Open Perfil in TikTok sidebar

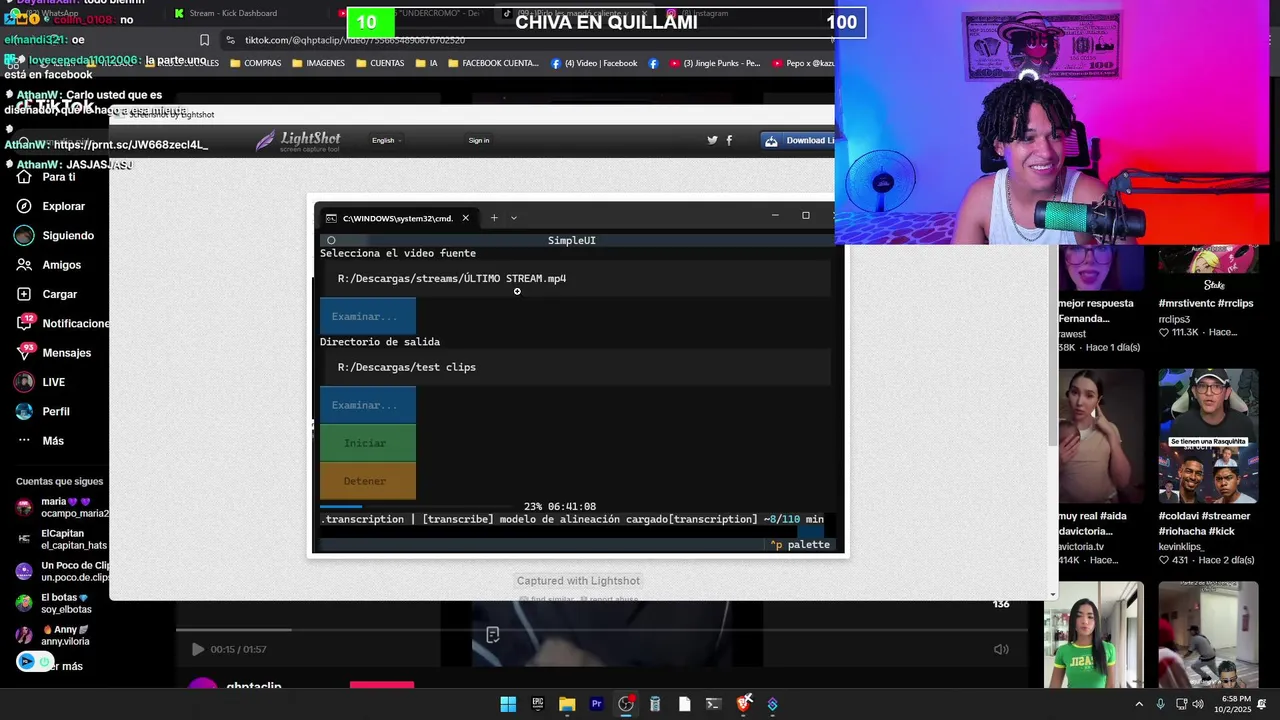pyautogui.click(x=42, y=411)
